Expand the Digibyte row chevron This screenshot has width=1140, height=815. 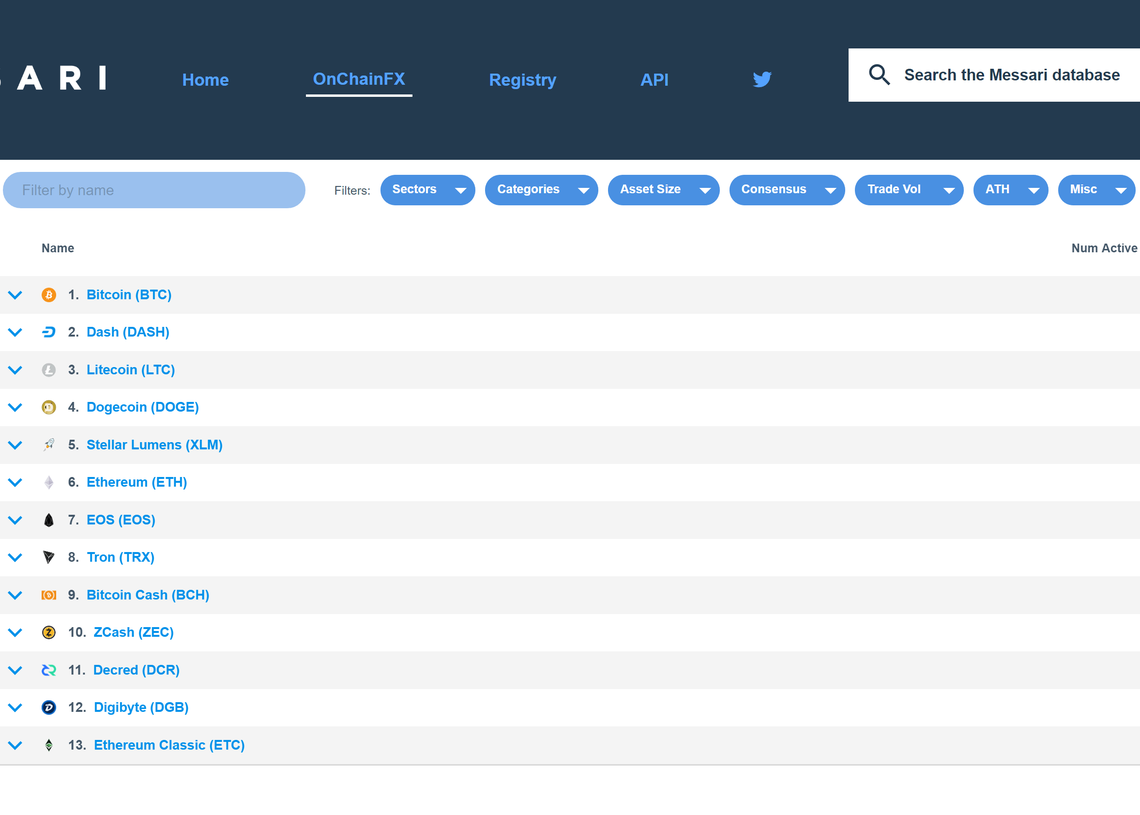[x=15, y=707]
